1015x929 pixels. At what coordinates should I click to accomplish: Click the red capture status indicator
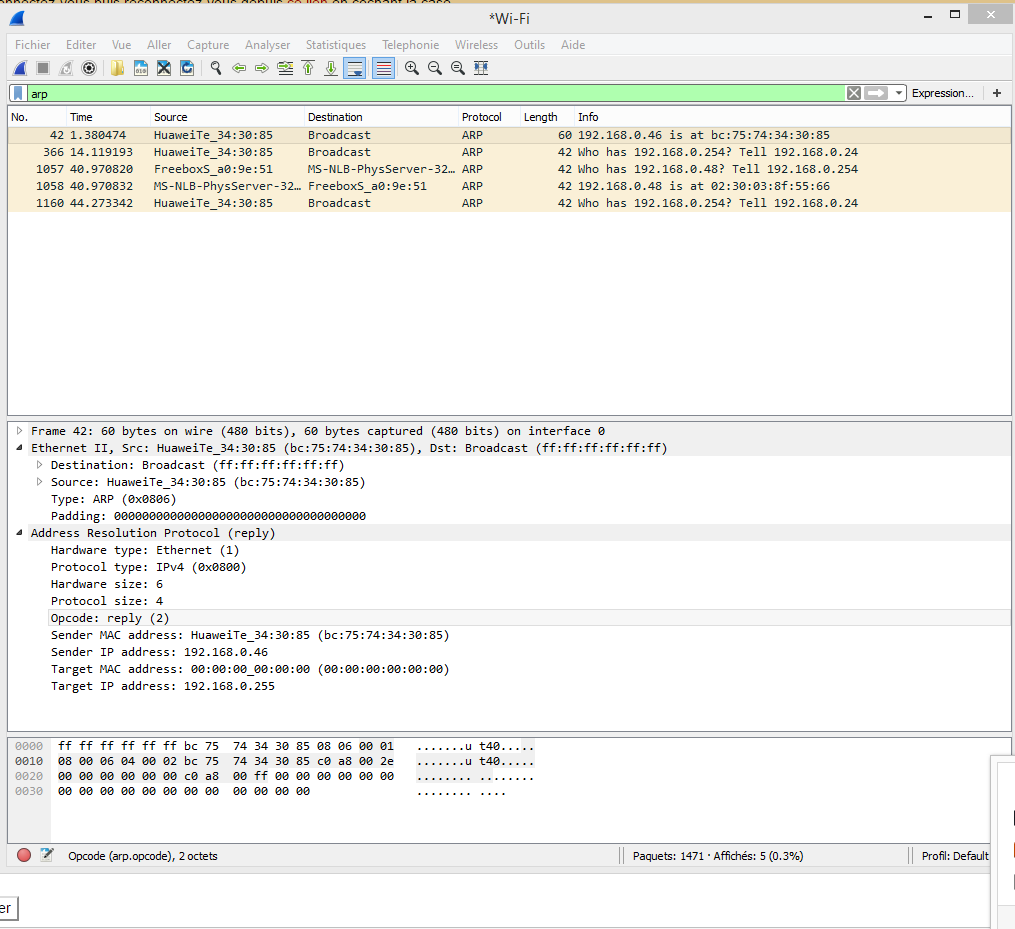click(24, 855)
